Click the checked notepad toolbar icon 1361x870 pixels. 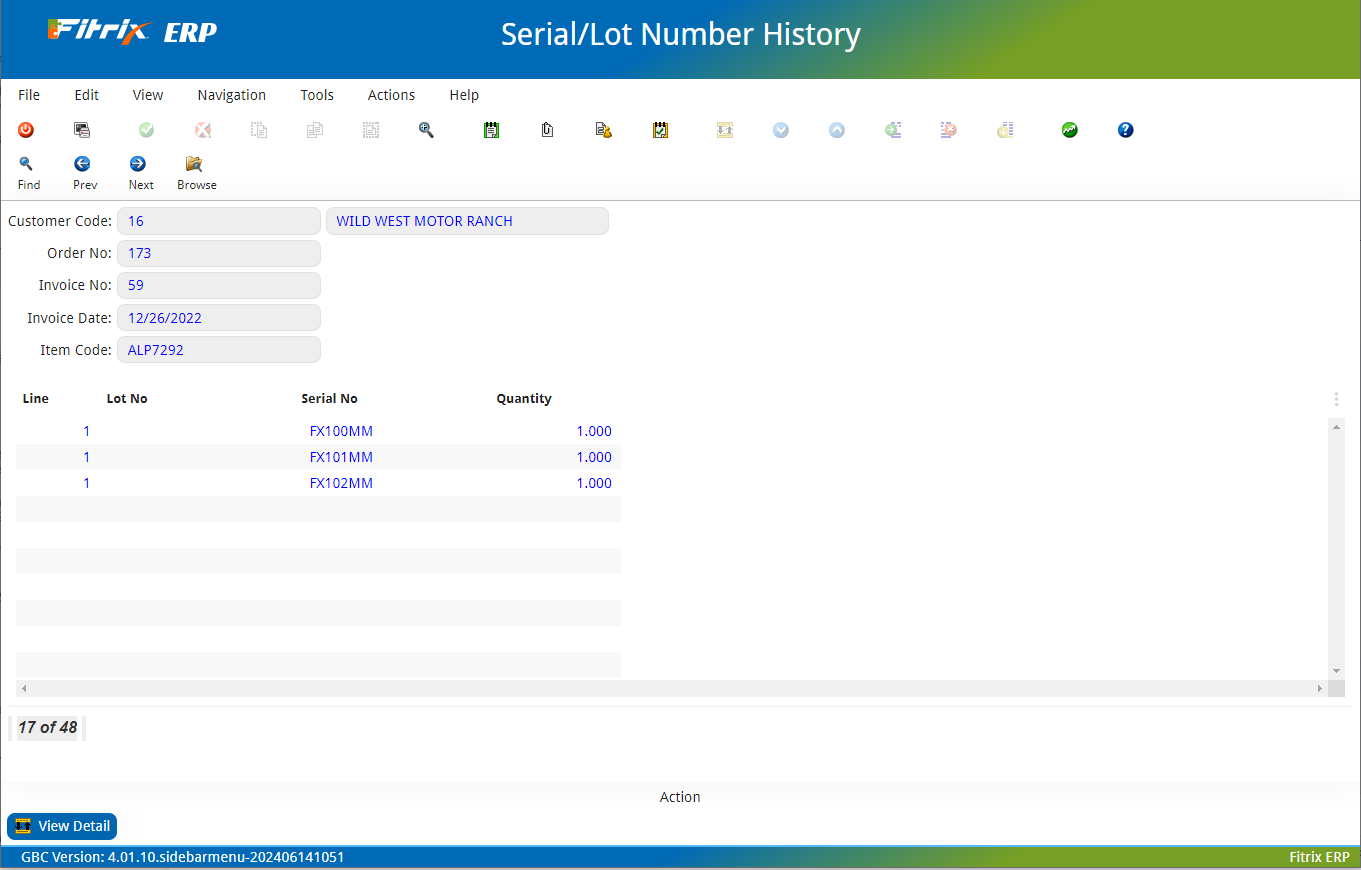pos(660,130)
